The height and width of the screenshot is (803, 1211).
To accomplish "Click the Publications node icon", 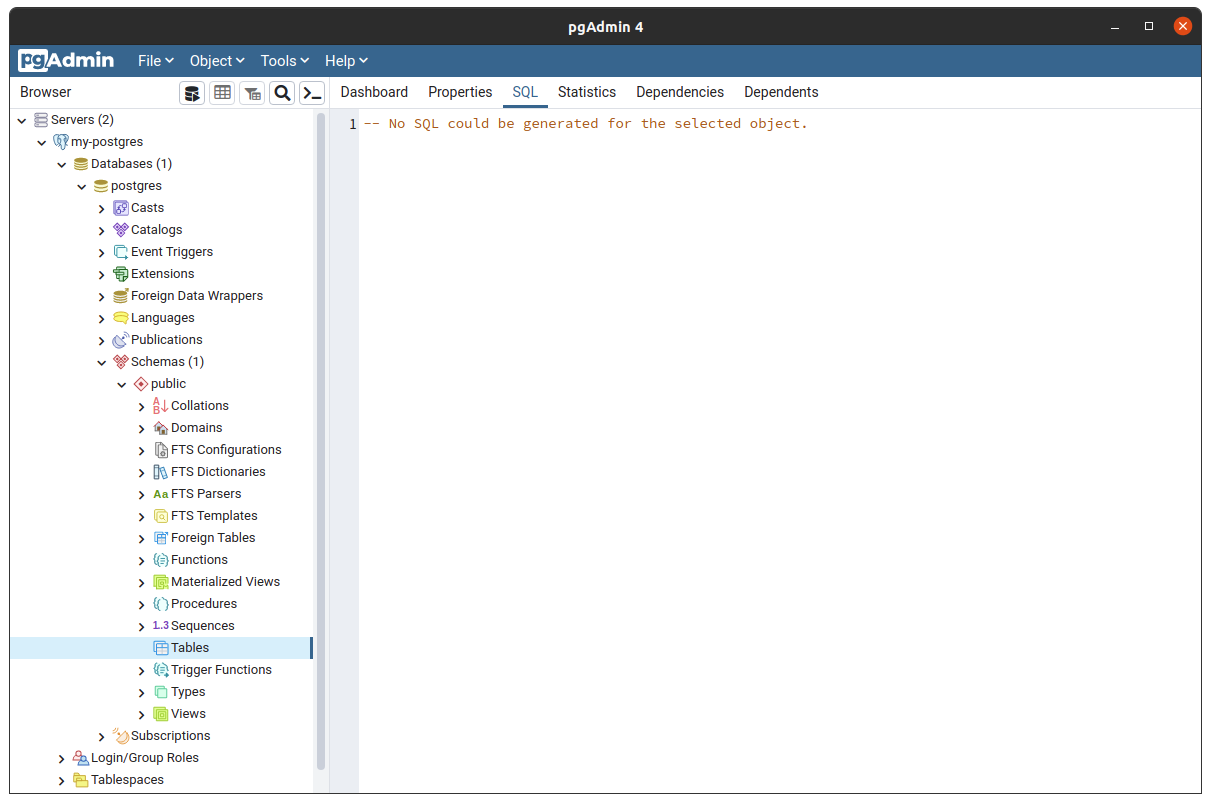I will (x=121, y=340).
